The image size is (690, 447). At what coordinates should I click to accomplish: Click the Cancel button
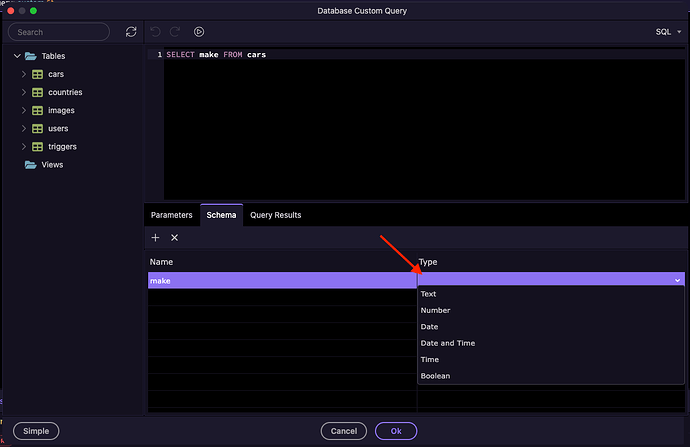coord(344,431)
